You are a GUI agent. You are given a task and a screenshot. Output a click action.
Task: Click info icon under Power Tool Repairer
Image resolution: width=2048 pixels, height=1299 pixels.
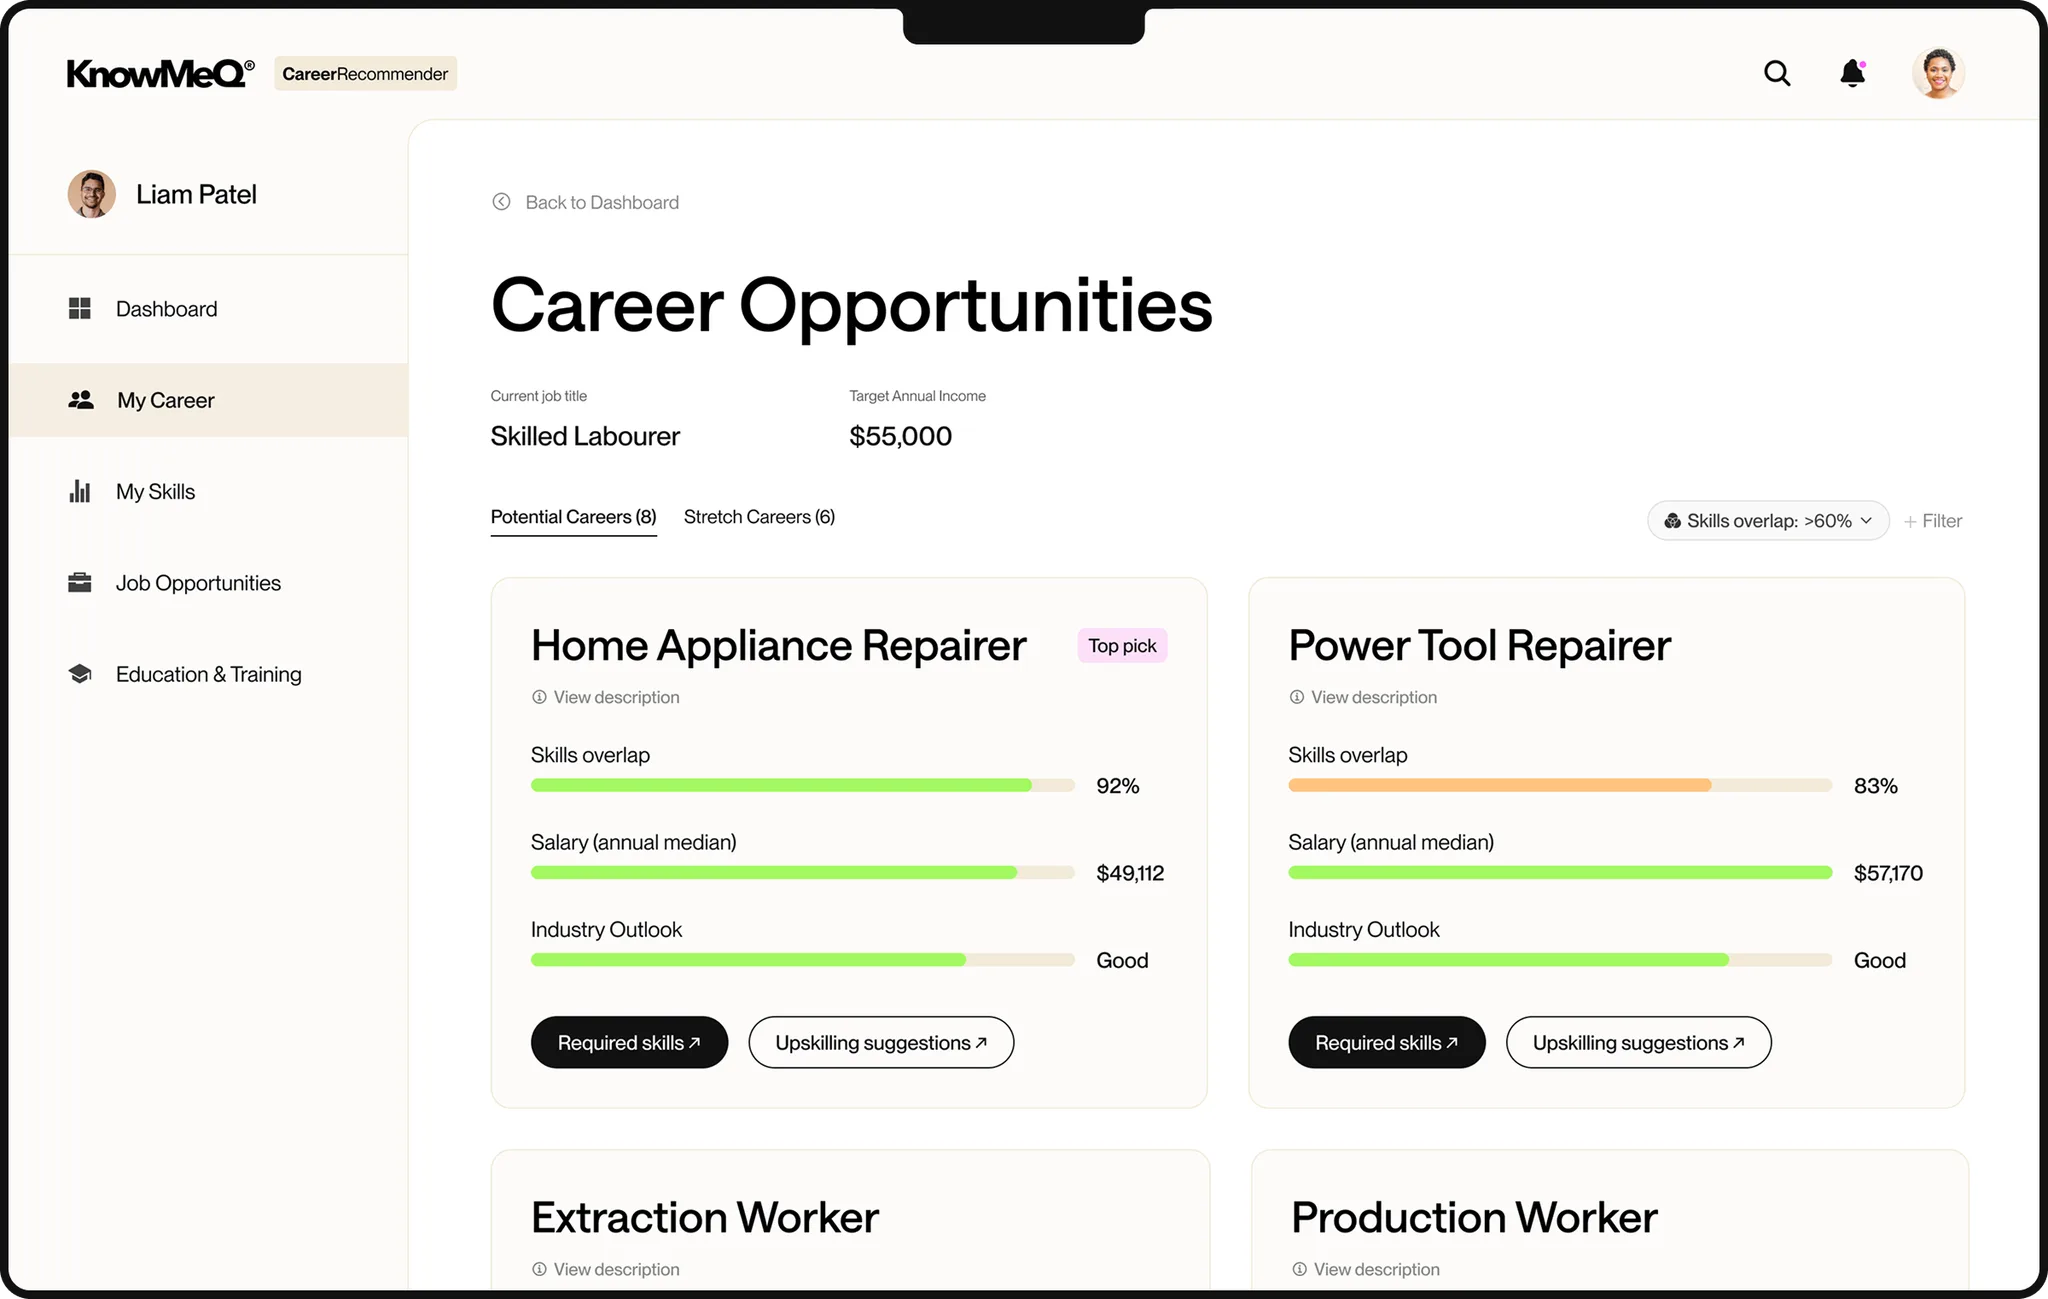click(1297, 697)
